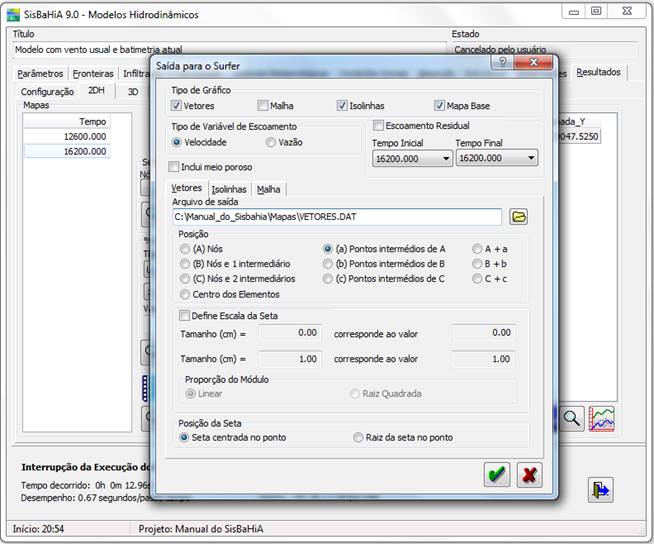The width and height of the screenshot is (654, 544).
Task: Choose Centro dos Elementos position
Action: (184, 294)
